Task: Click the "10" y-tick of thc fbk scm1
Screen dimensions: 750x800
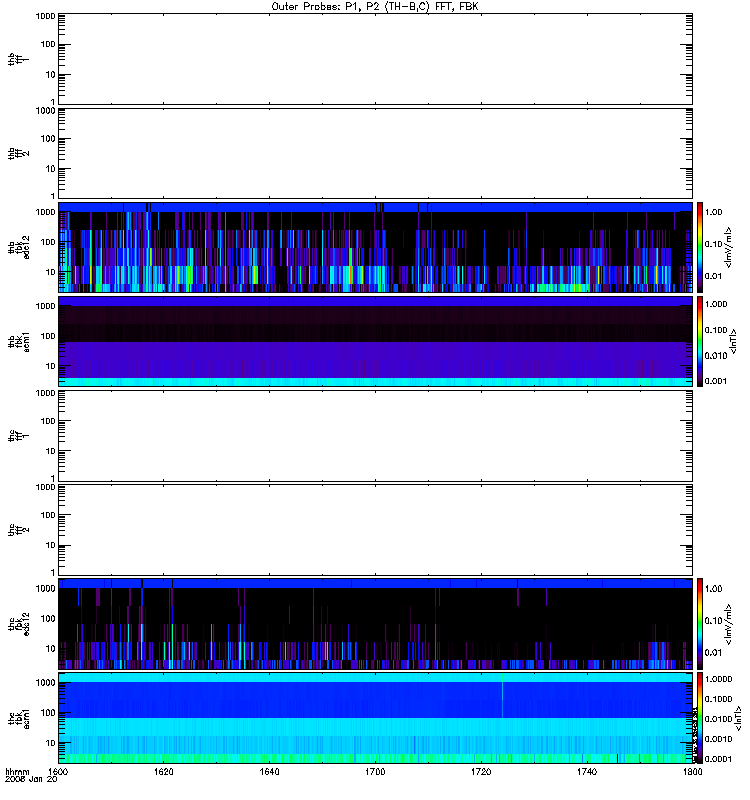Action: click(51, 743)
